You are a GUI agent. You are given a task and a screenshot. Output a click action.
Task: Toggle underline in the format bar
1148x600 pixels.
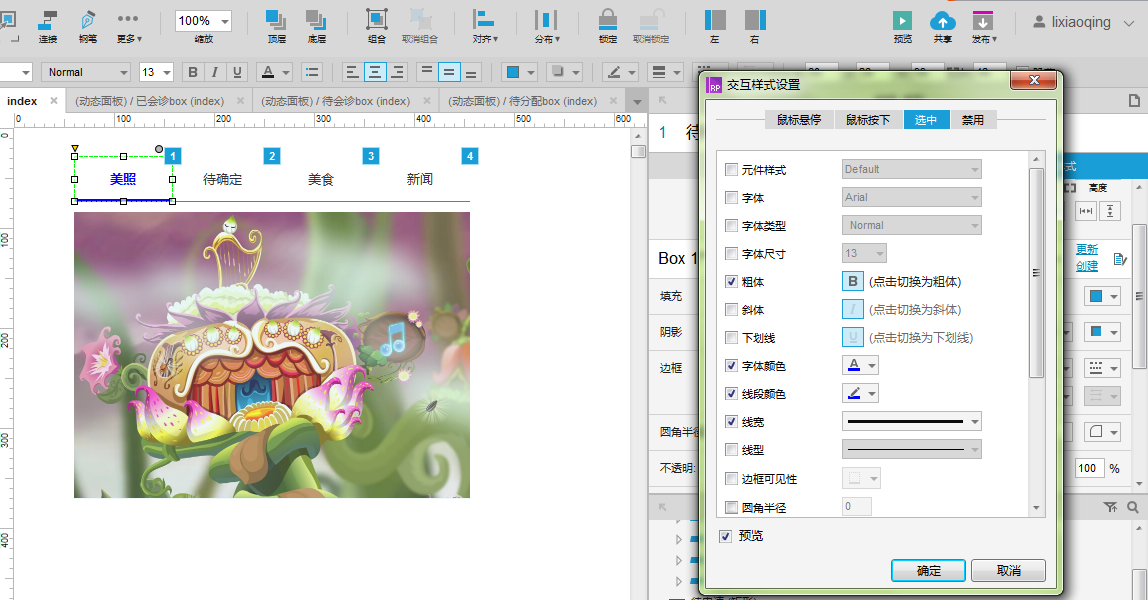(237, 72)
